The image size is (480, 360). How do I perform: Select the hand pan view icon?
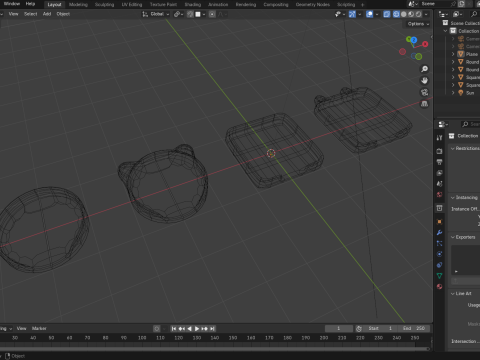(424, 81)
